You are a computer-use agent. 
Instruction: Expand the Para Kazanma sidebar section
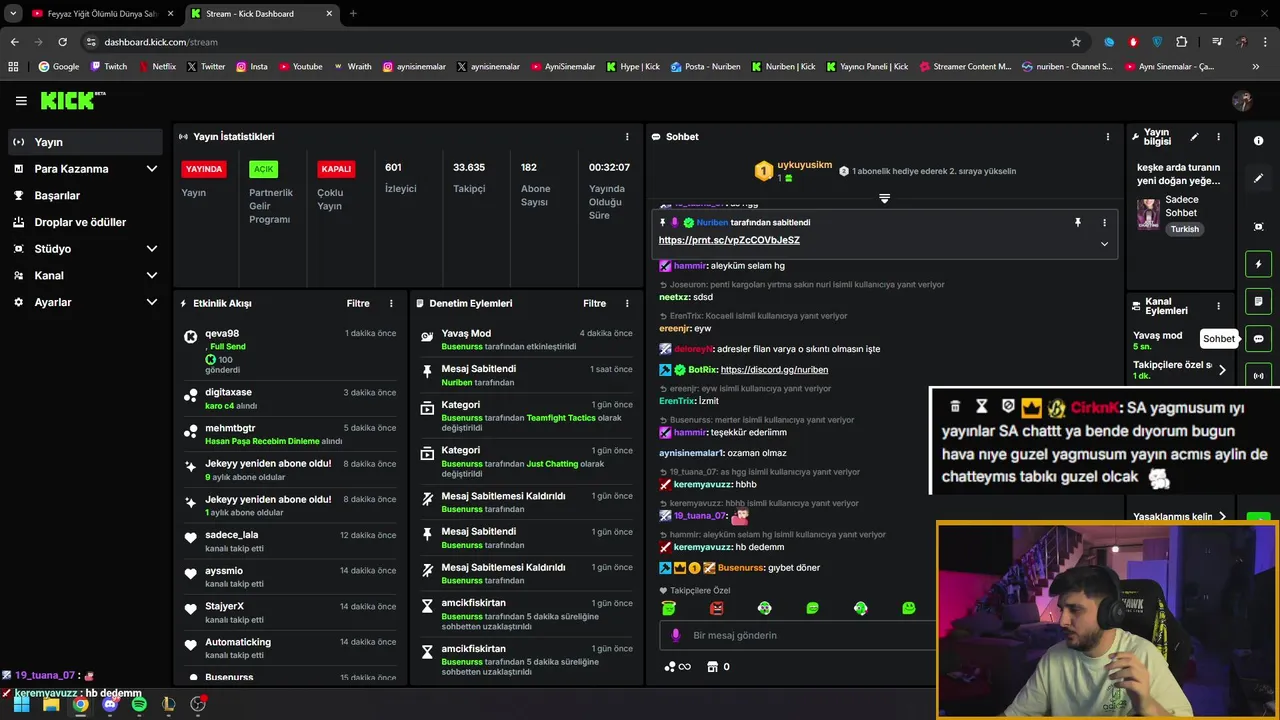(85, 169)
